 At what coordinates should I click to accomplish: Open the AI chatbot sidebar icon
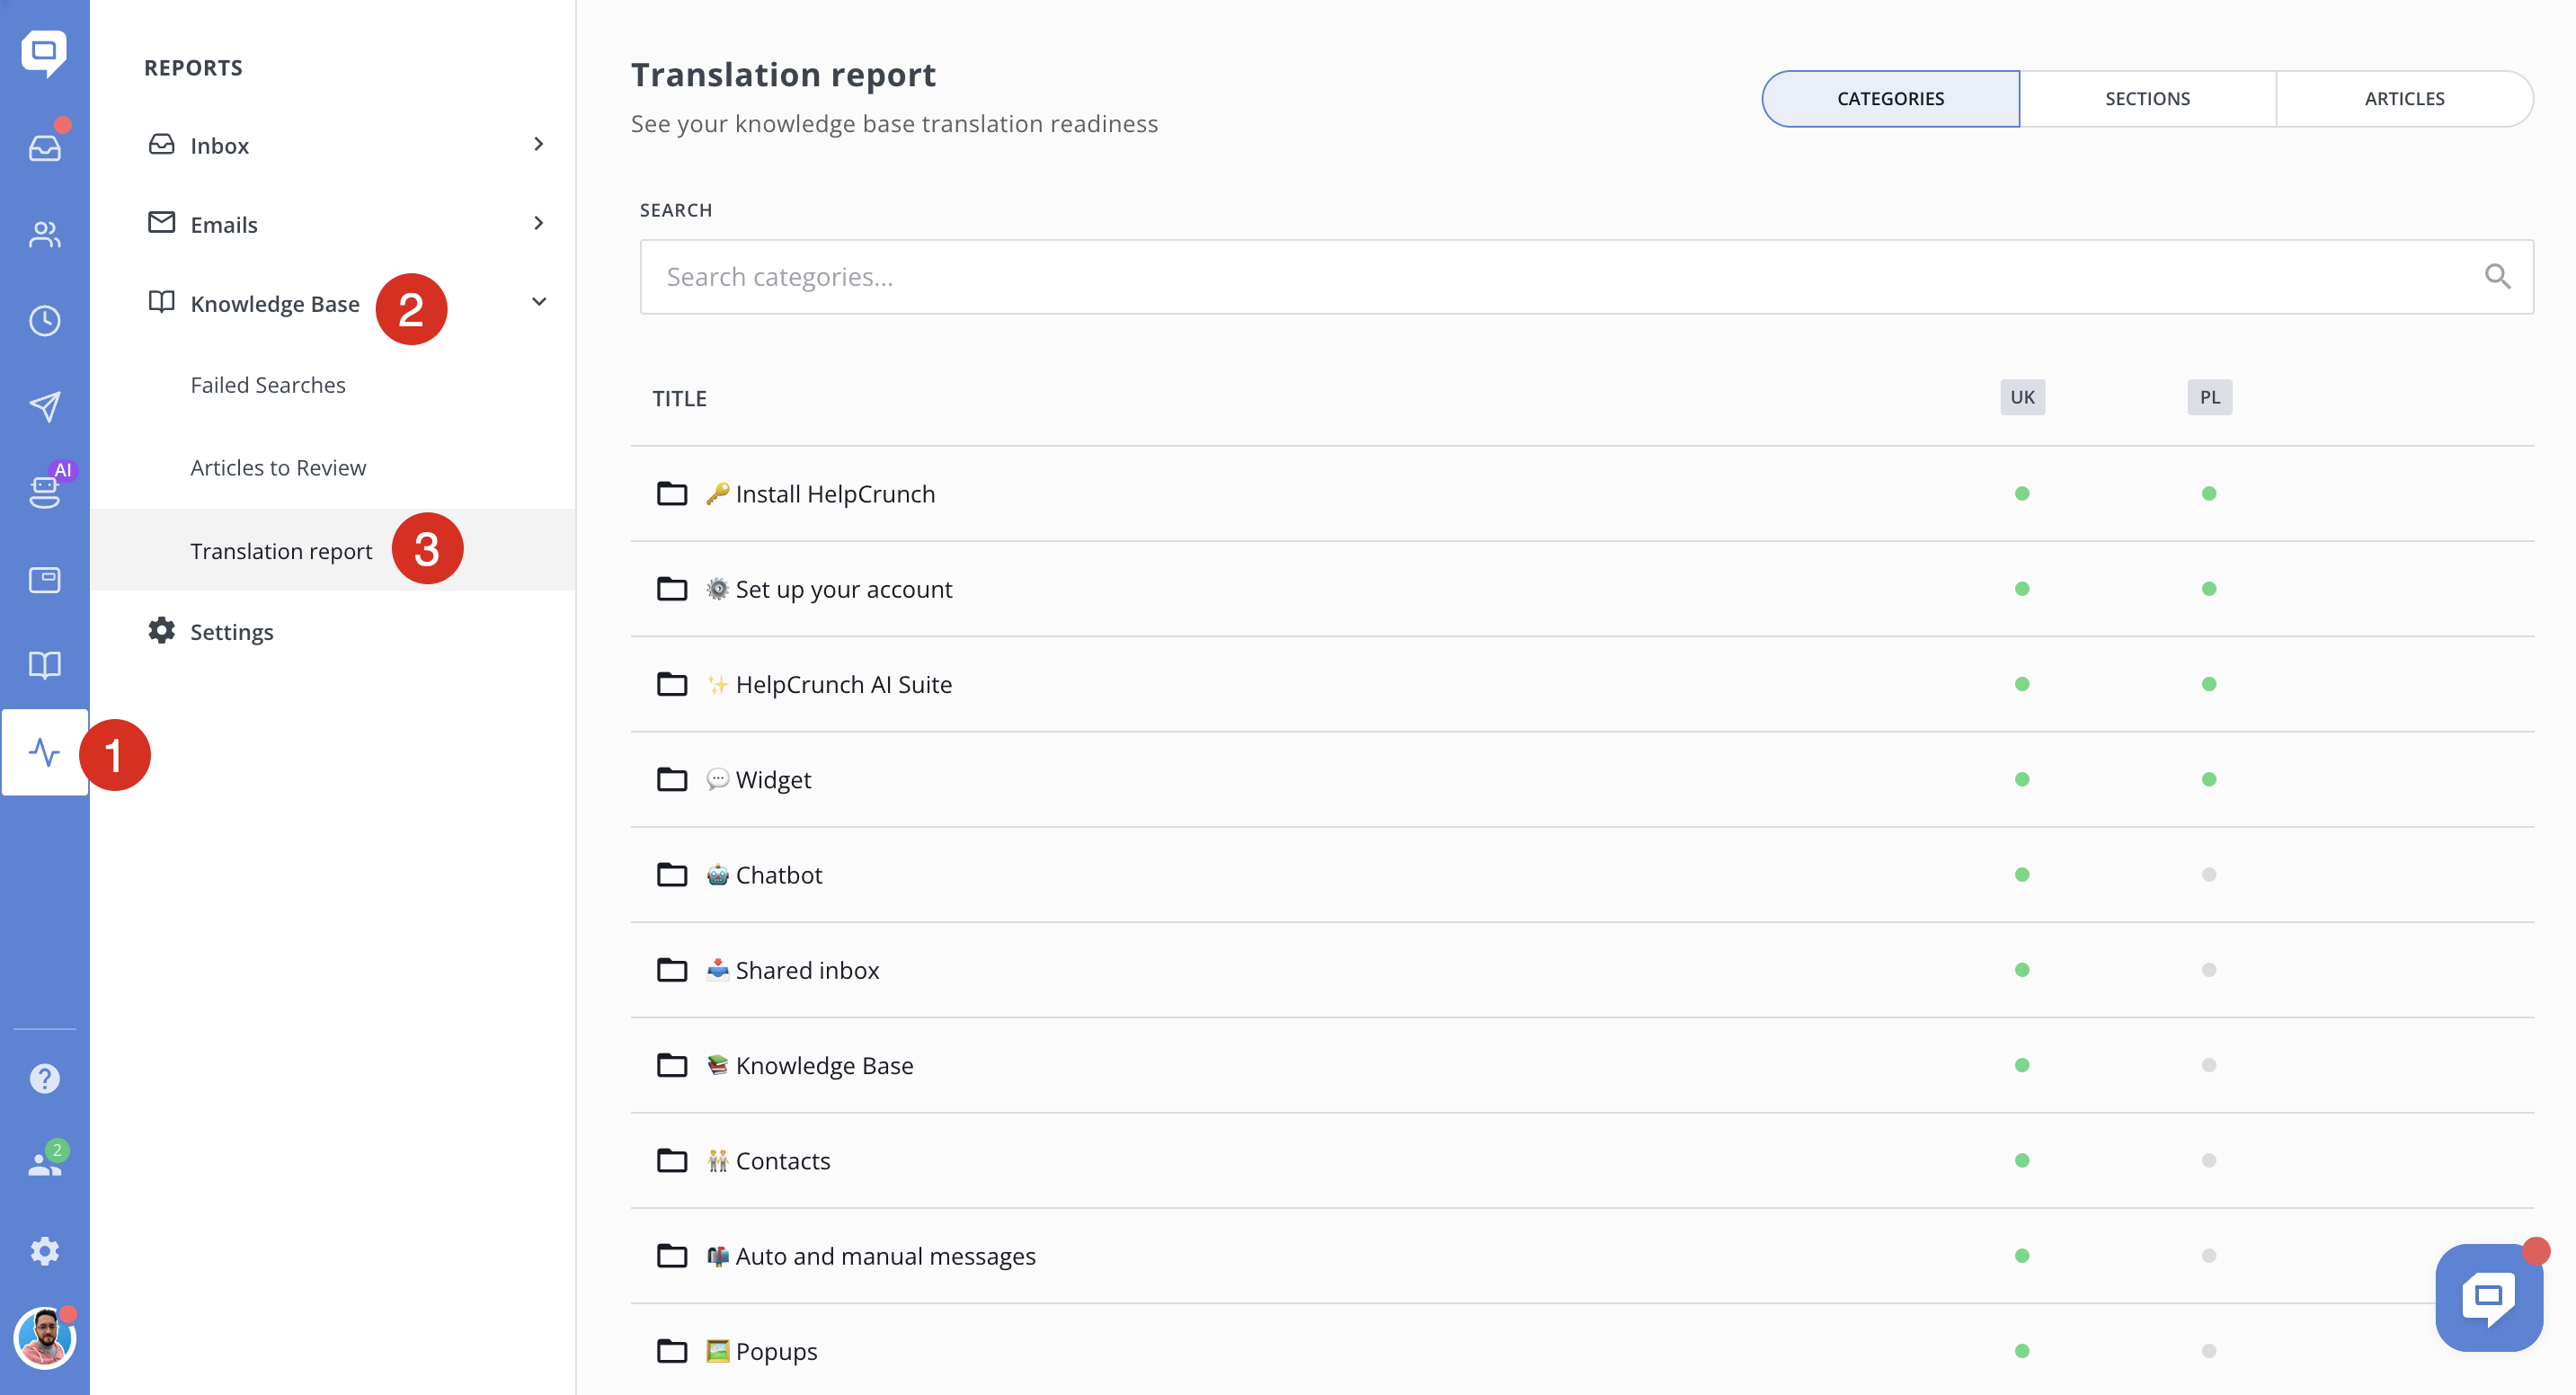pos(44,491)
